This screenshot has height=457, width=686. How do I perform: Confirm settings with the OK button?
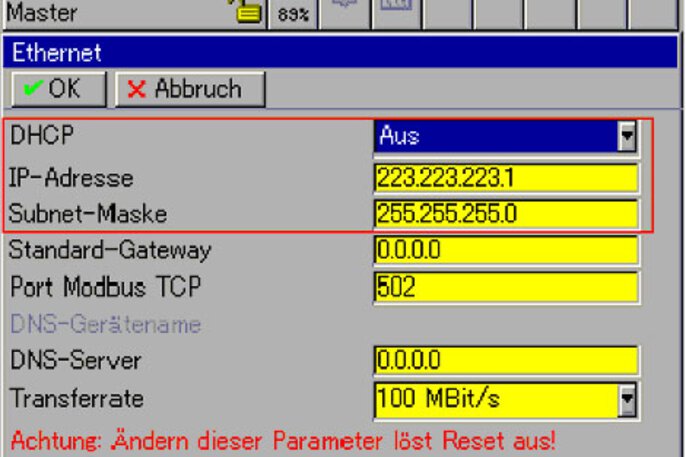click(x=59, y=89)
